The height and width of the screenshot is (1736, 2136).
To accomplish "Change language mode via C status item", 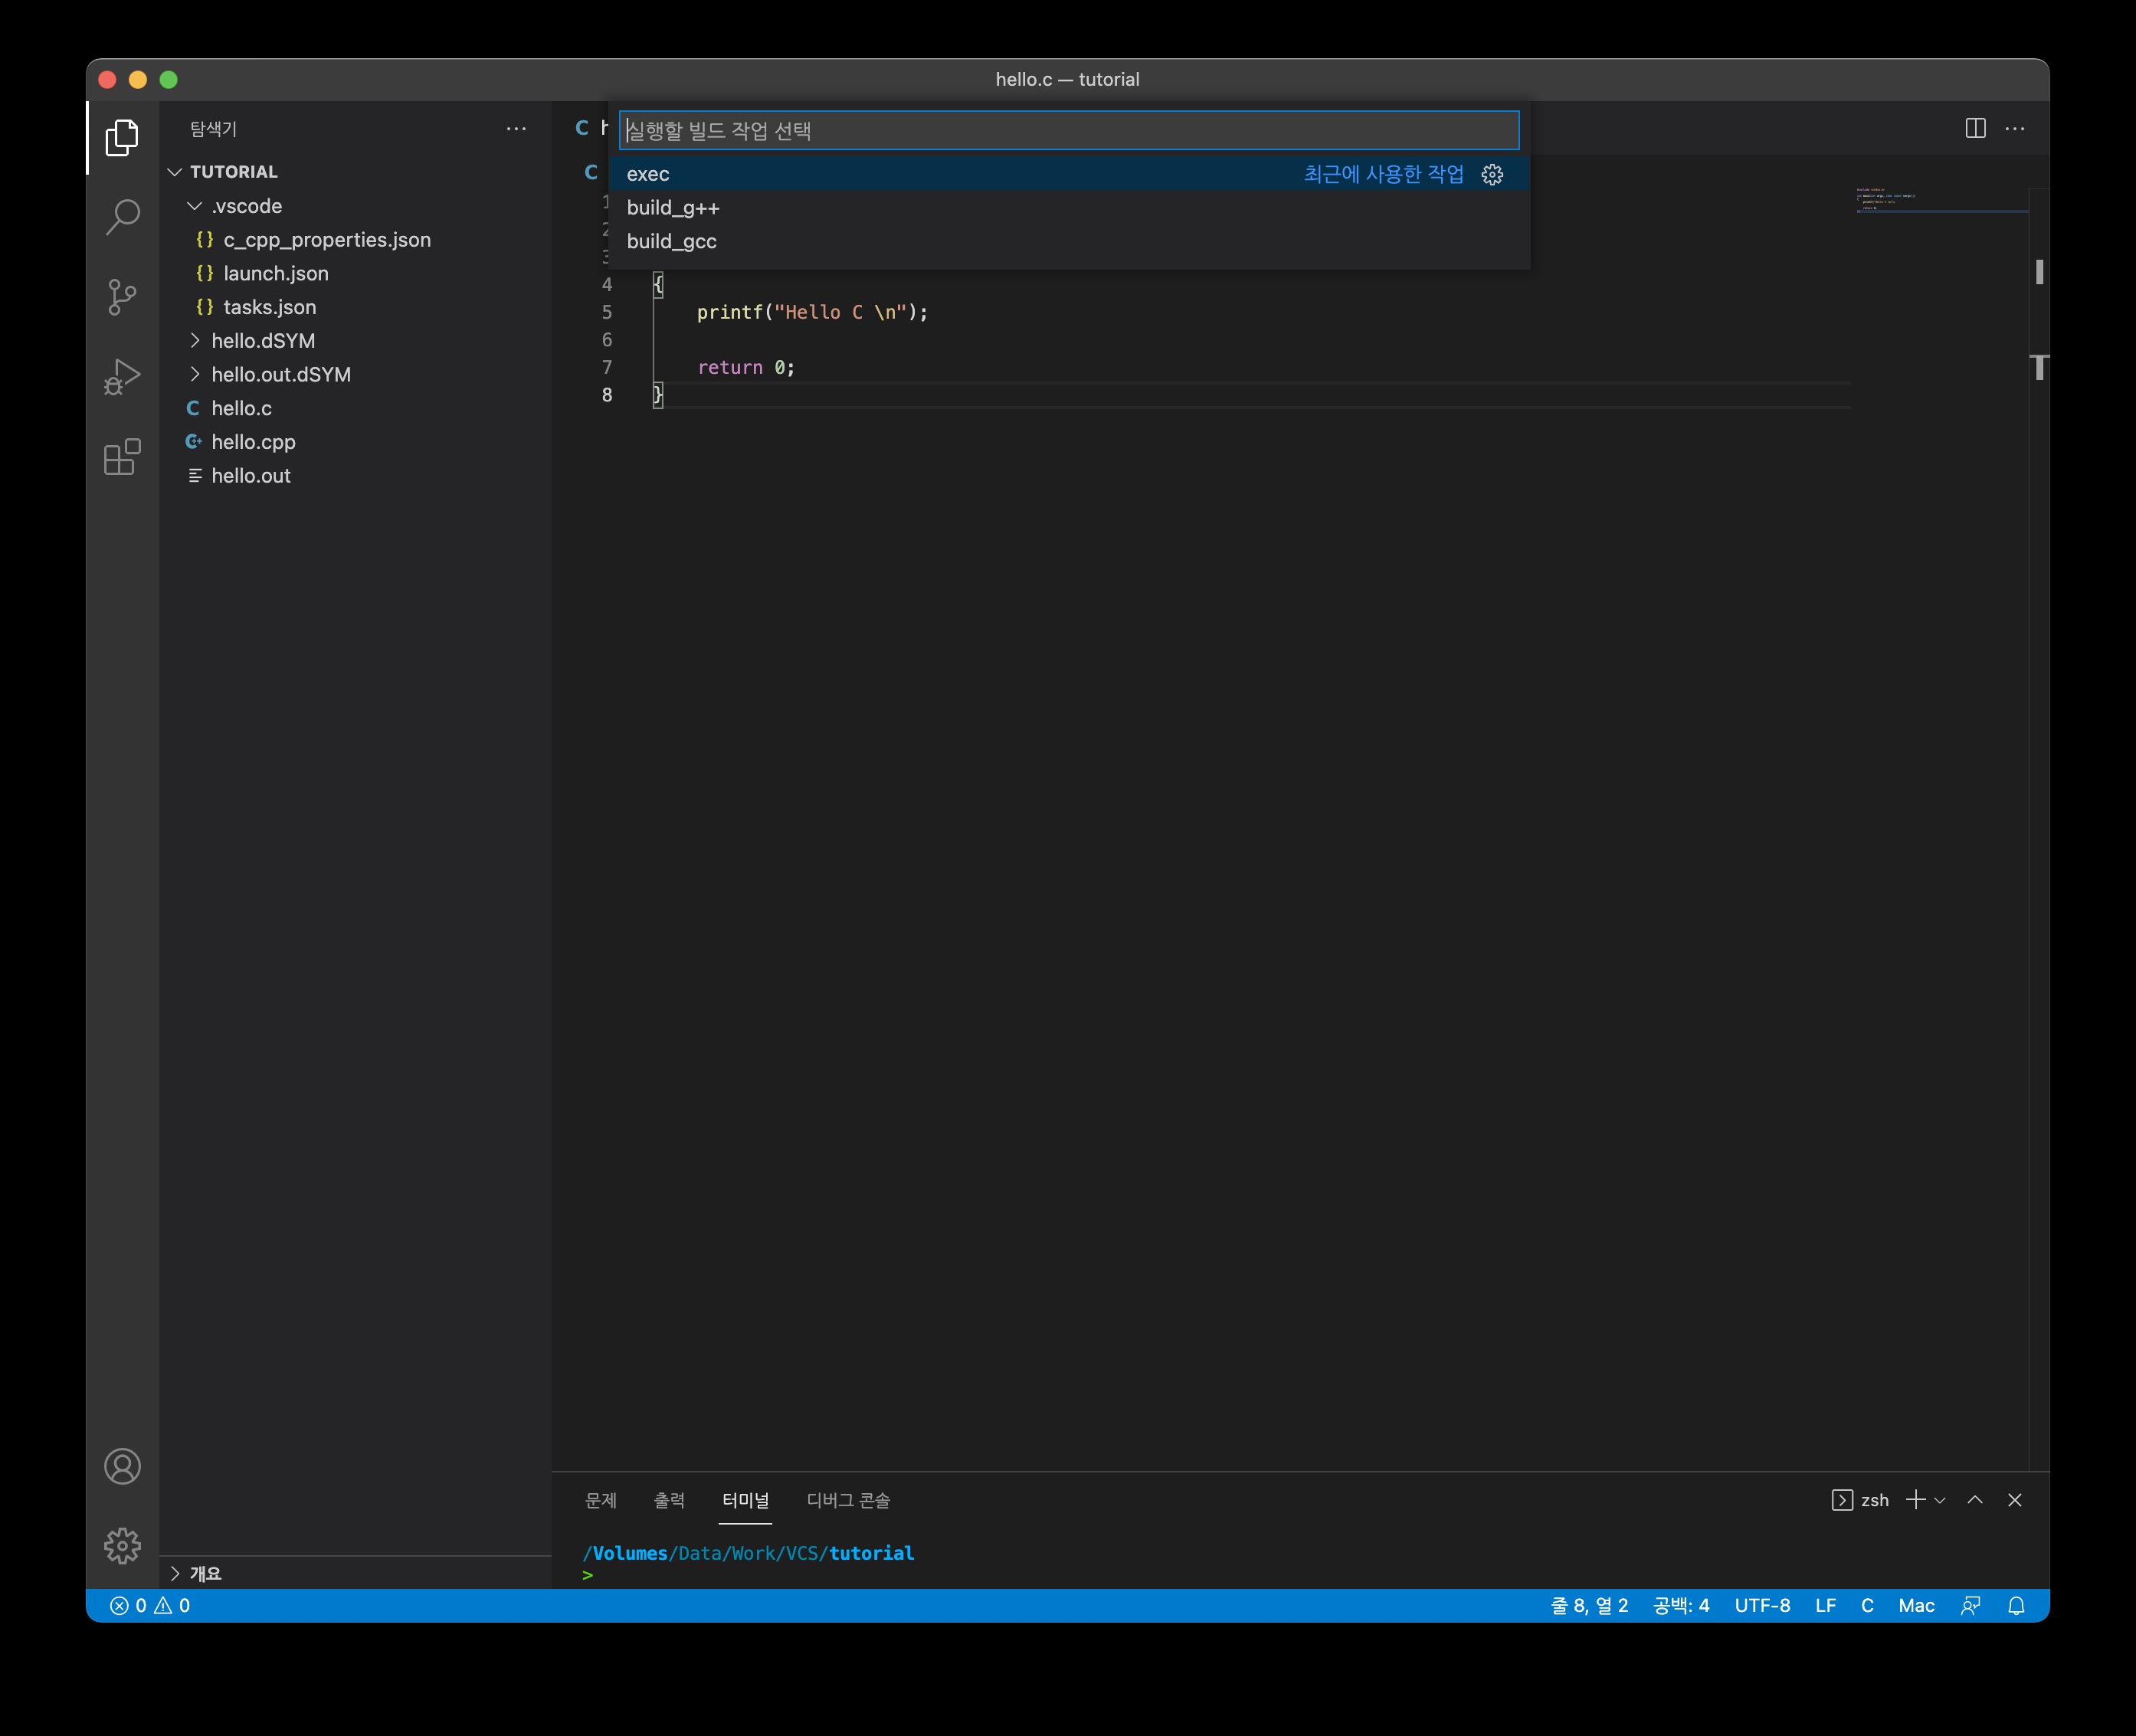I will click(x=1866, y=1605).
